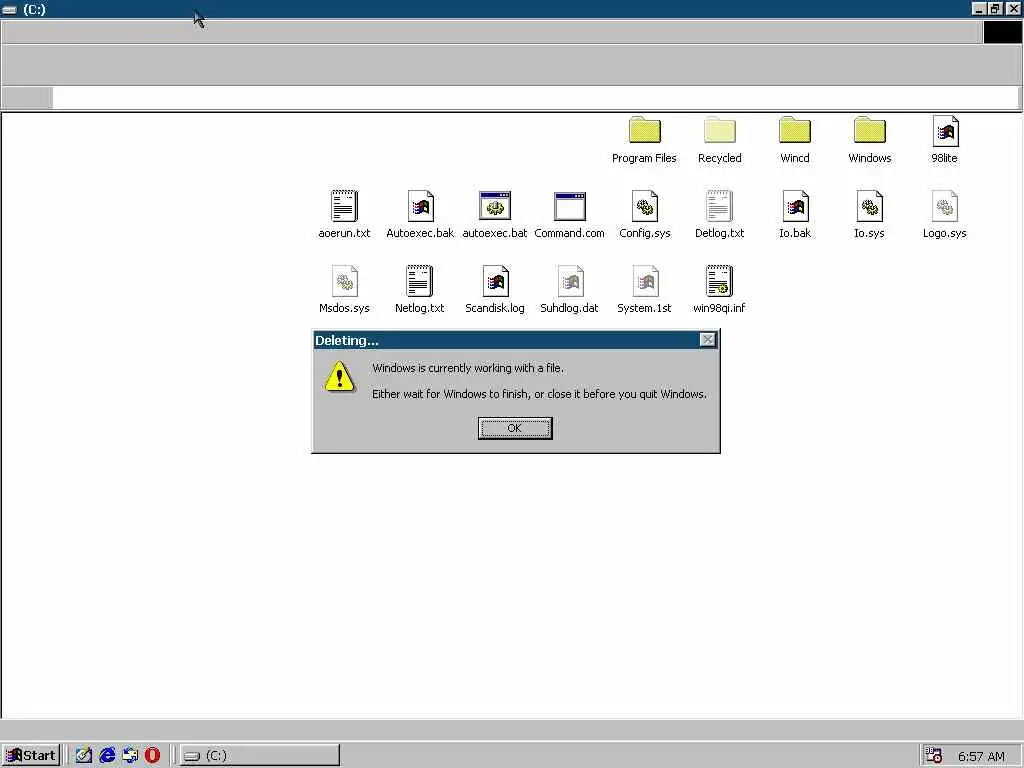
Task: Click the first quick launch icon with the pencil
Action: point(84,756)
